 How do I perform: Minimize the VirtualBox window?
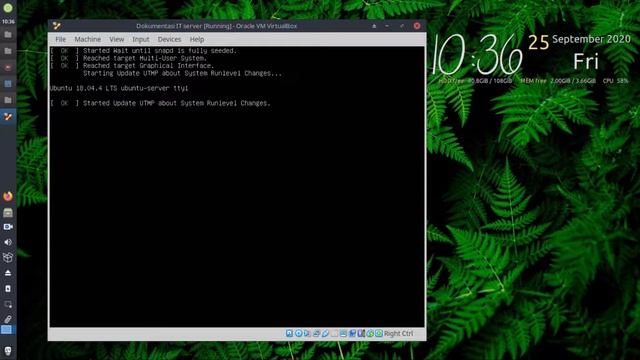point(387,26)
